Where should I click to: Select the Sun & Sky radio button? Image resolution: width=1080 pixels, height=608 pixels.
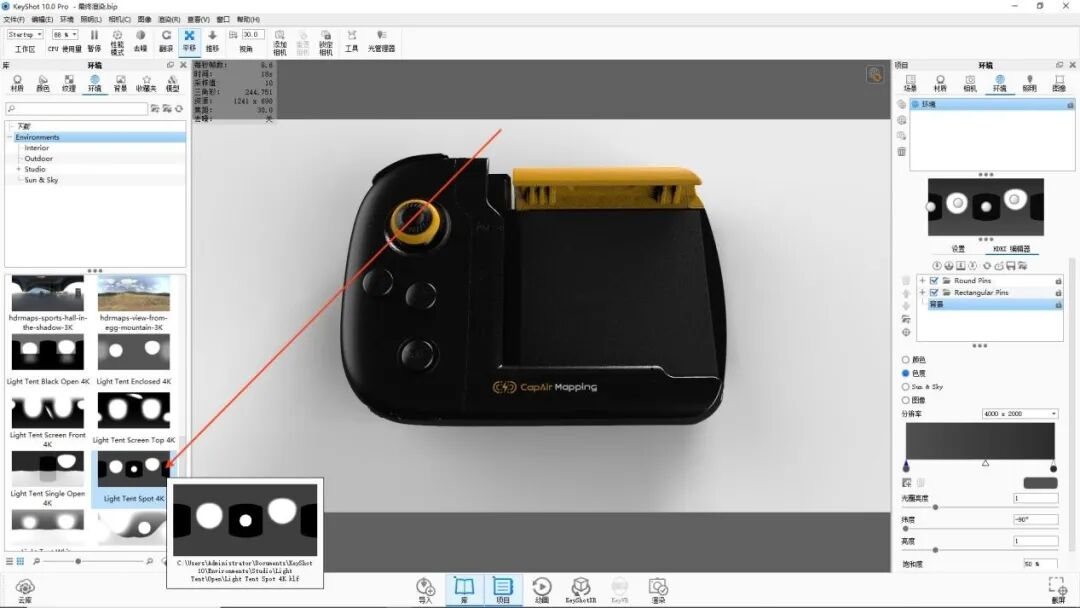pos(903,386)
